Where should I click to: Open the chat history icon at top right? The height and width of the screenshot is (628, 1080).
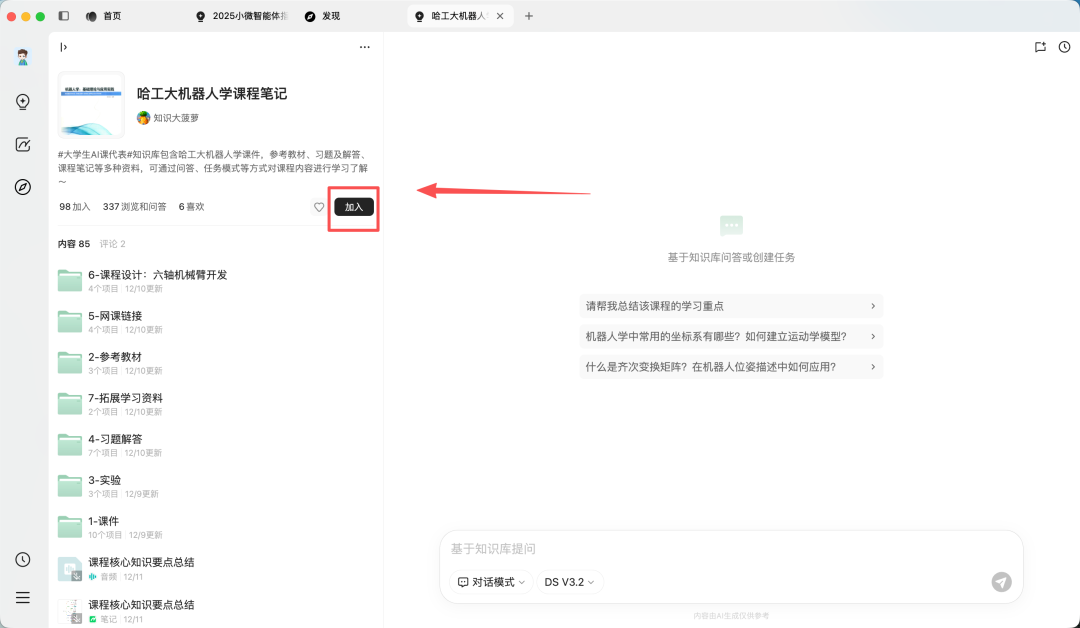[x=1065, y=46]
